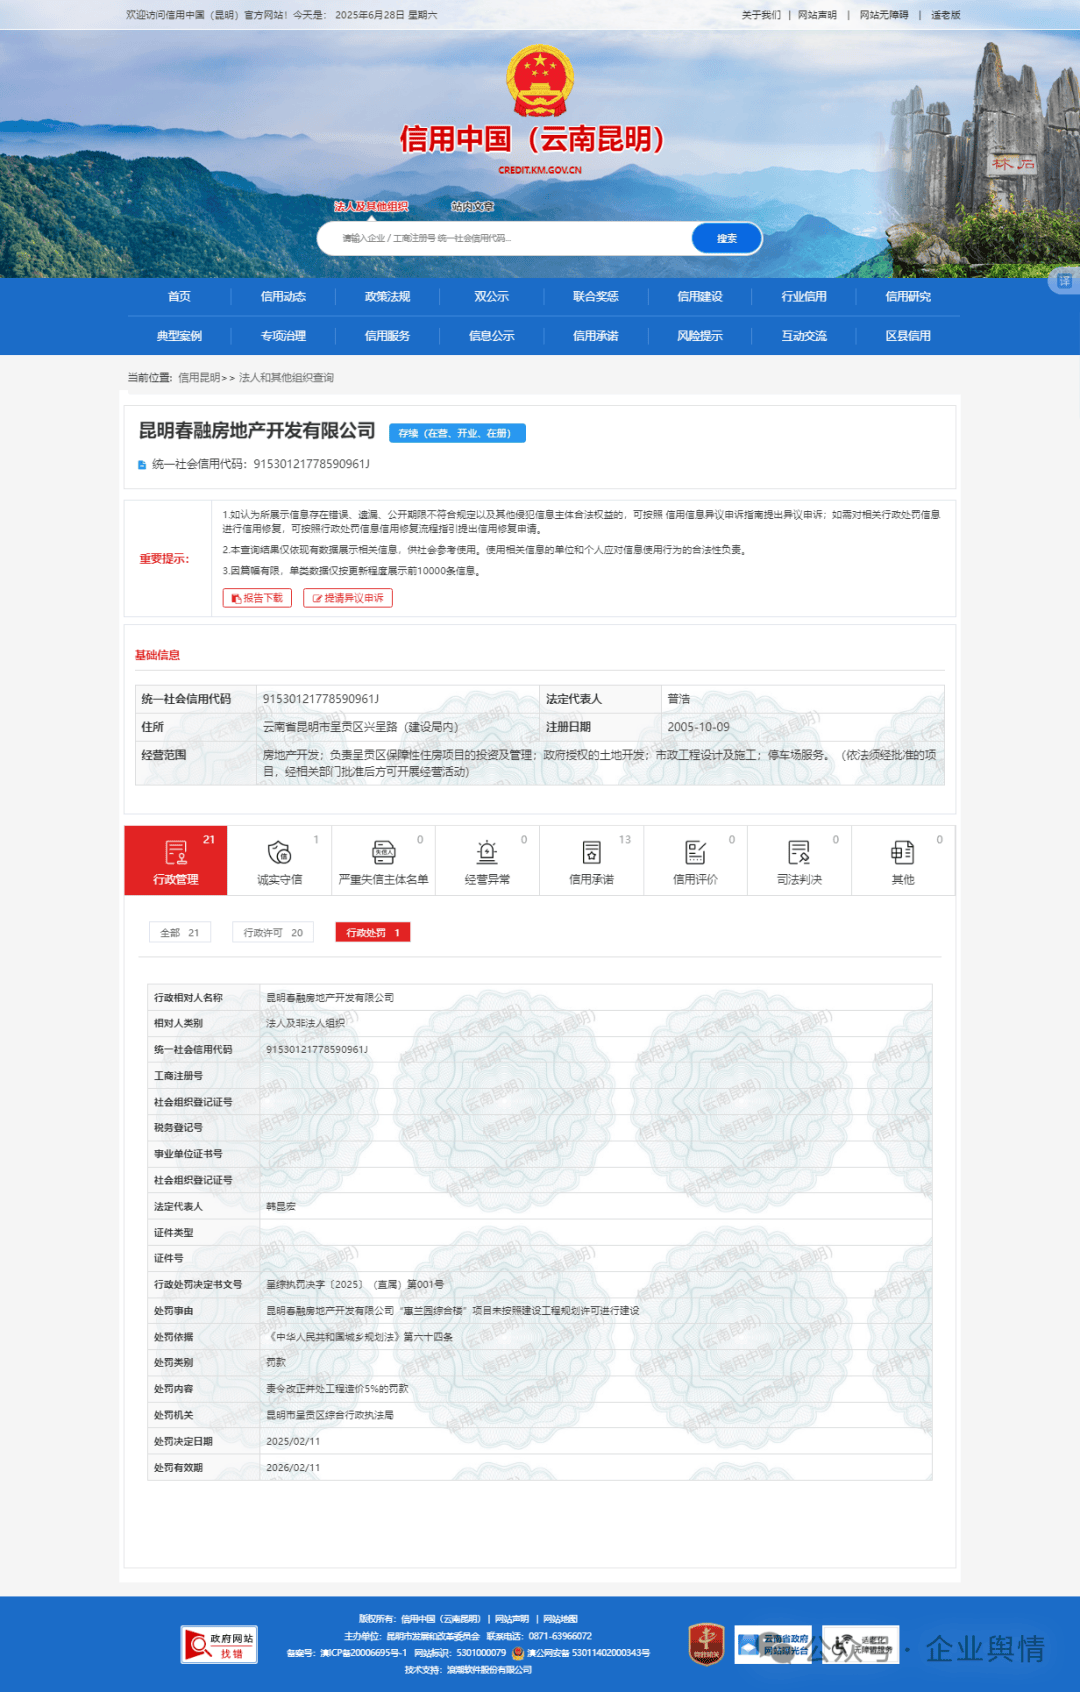Click the 报告下载 button
The height and width of the screenshot is (1692, 1080).
point(257,598)
